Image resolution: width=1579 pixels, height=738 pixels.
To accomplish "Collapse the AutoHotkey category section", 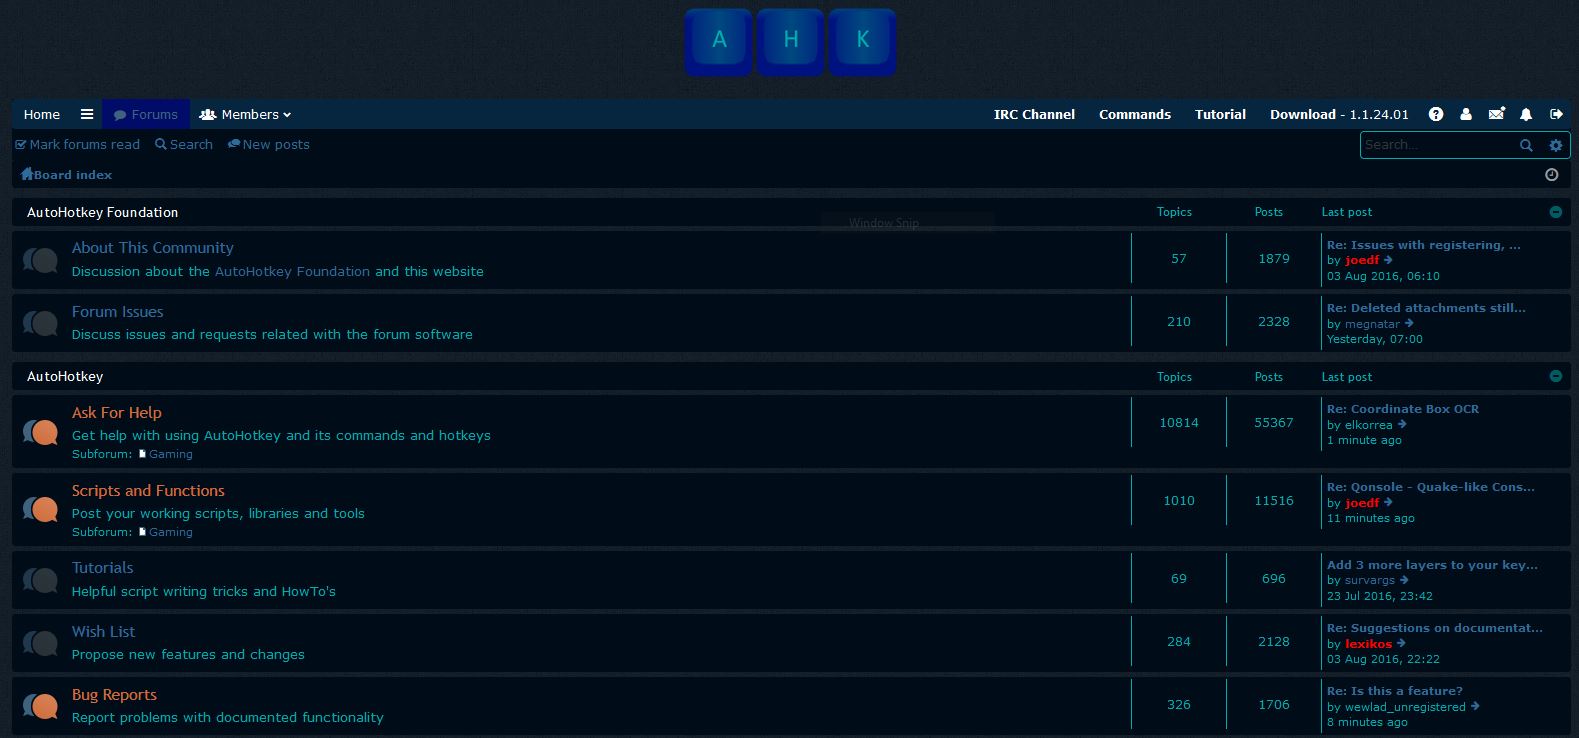I will [x=1555, y=376].
